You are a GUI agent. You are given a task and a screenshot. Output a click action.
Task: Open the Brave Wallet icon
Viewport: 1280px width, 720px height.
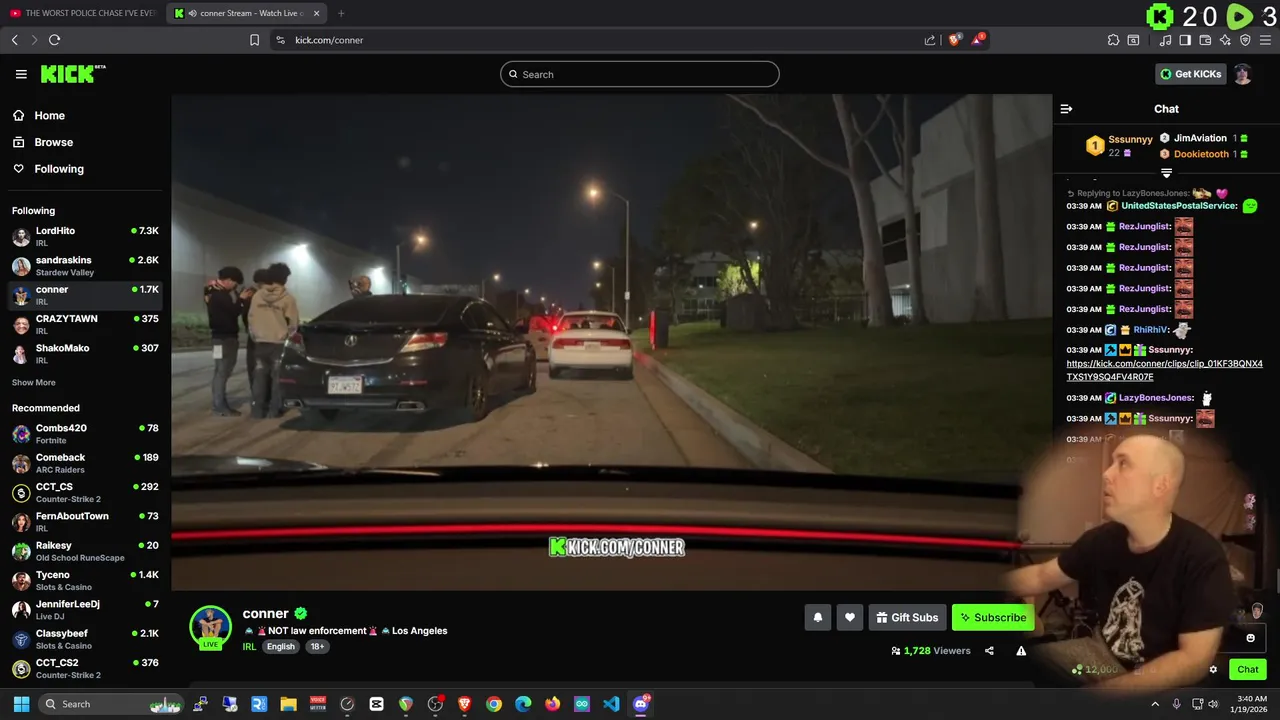(x=1205, y=40)
